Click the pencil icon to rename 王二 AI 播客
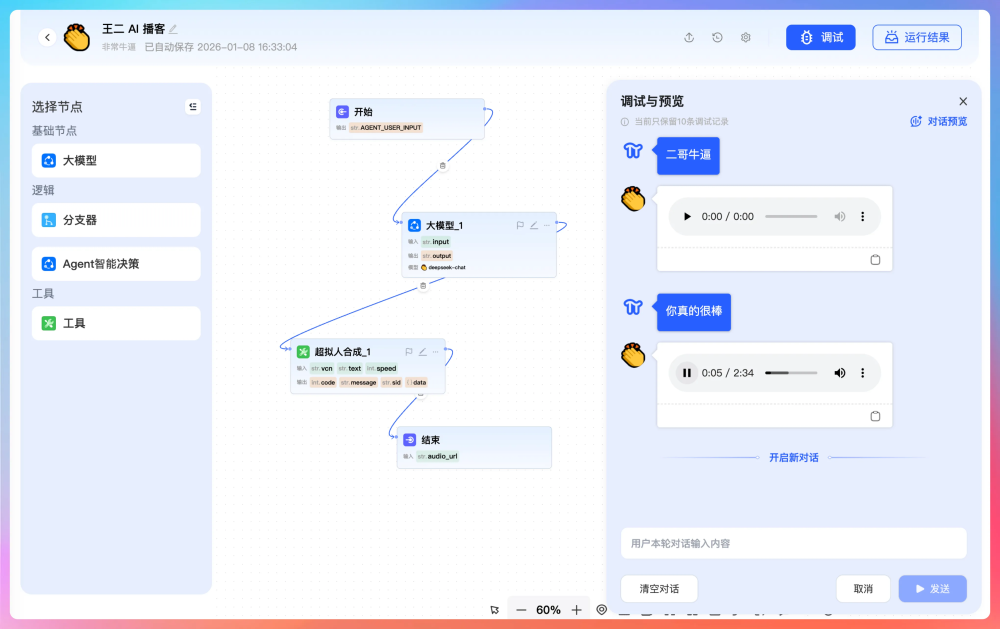Viewport: 1000px width, 629px height. click(173, 29)
